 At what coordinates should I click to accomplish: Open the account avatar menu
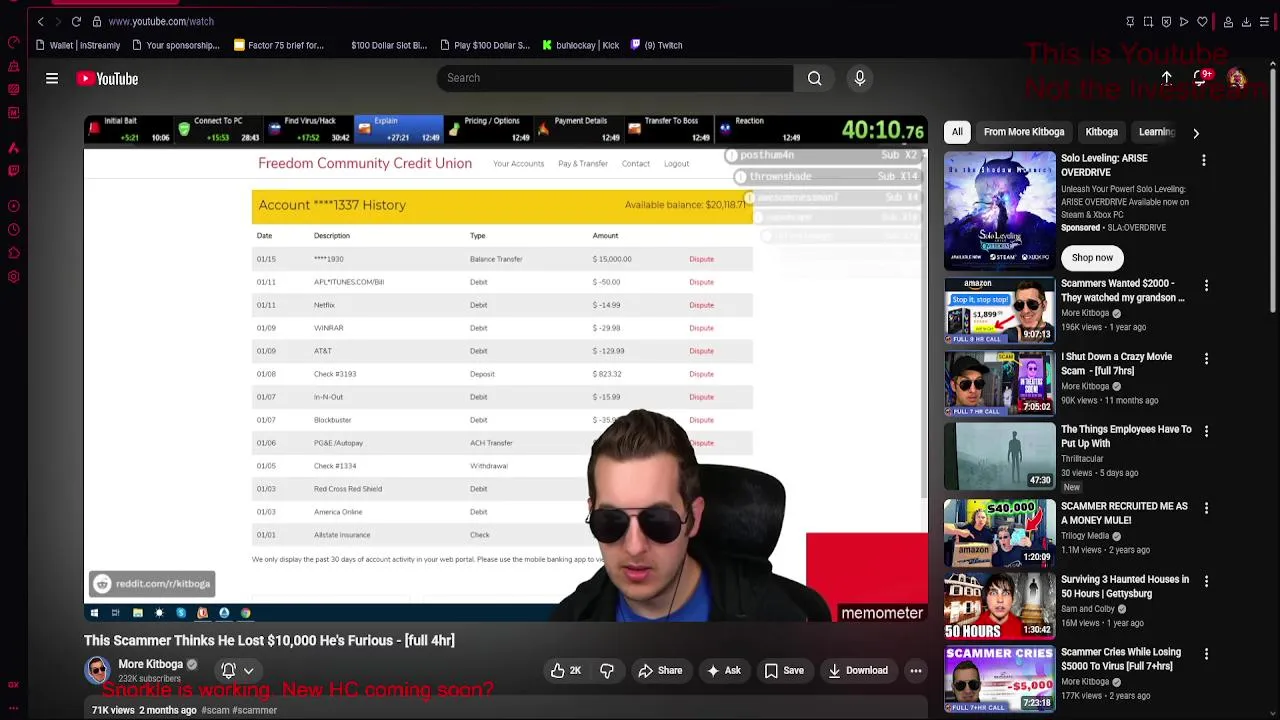pos(1237,78)
